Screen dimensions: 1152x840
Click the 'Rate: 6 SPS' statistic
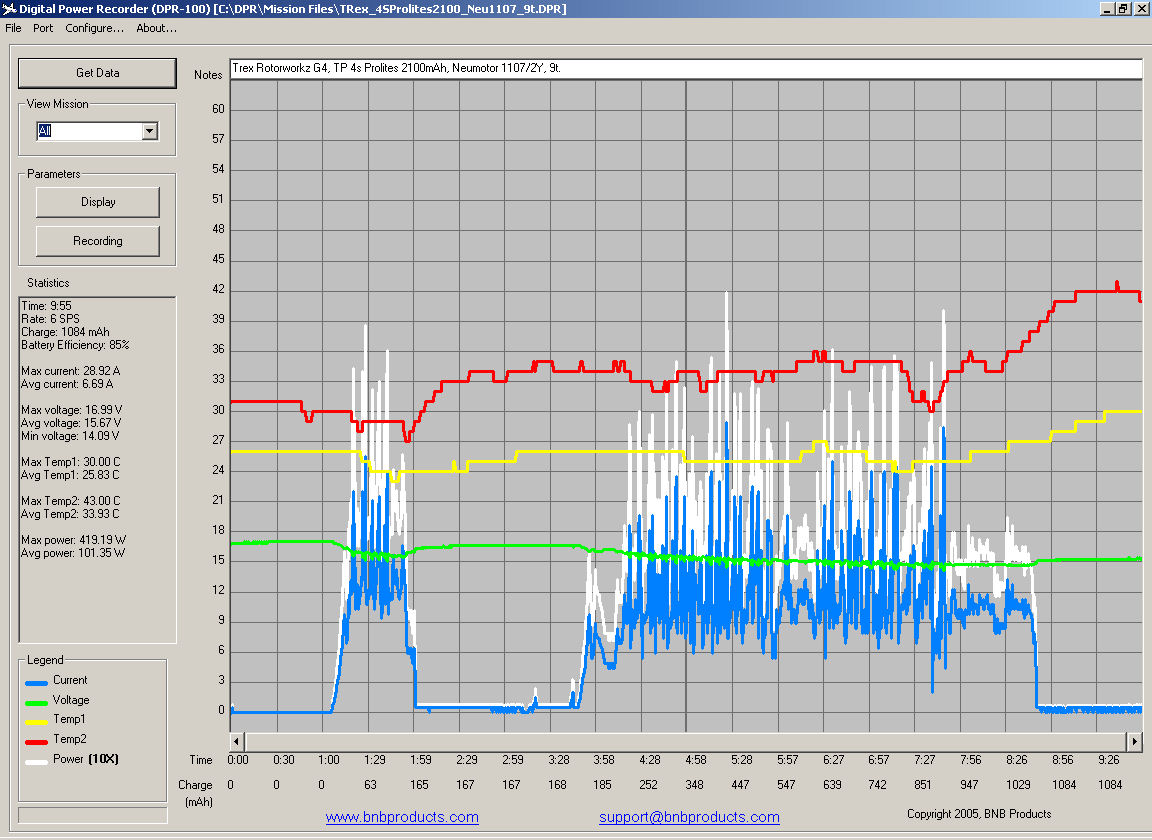[50, 319]
